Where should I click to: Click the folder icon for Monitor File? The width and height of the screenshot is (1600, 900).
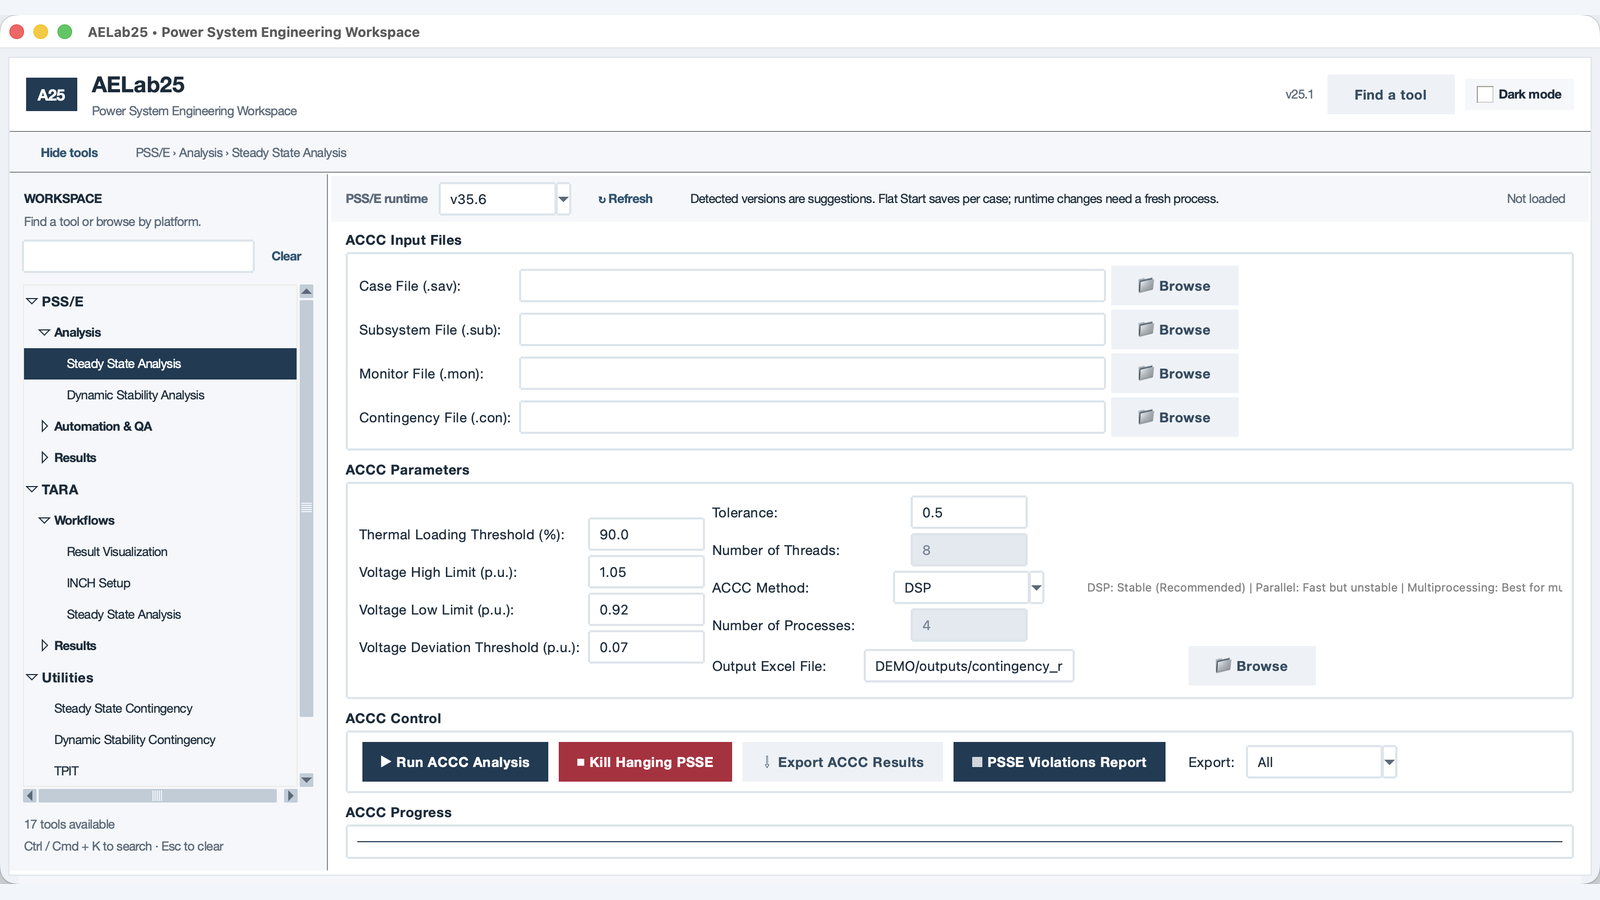(x=1146, y=374)
